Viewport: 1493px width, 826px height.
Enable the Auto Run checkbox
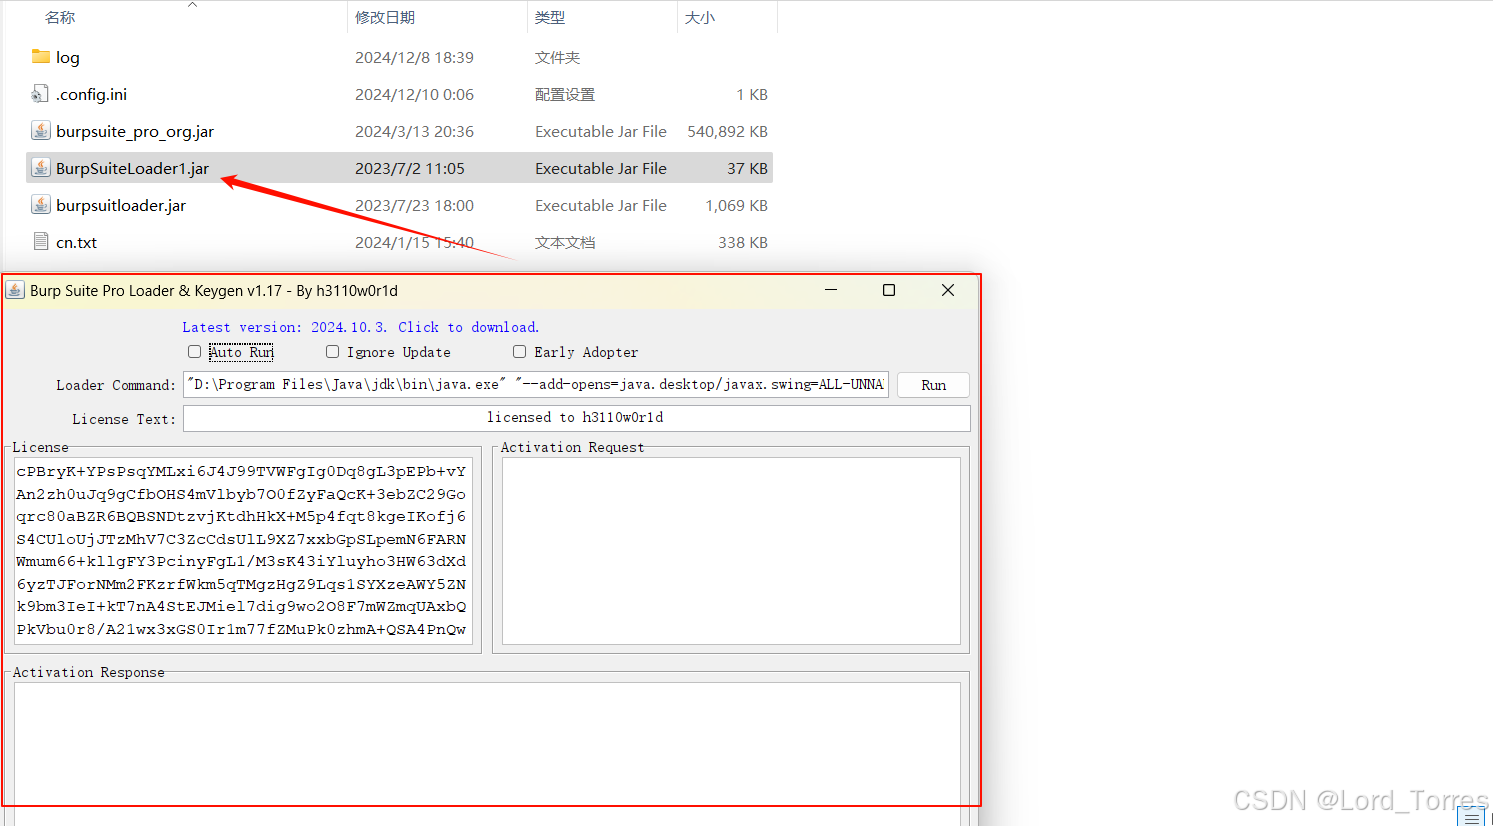[195, 352]
